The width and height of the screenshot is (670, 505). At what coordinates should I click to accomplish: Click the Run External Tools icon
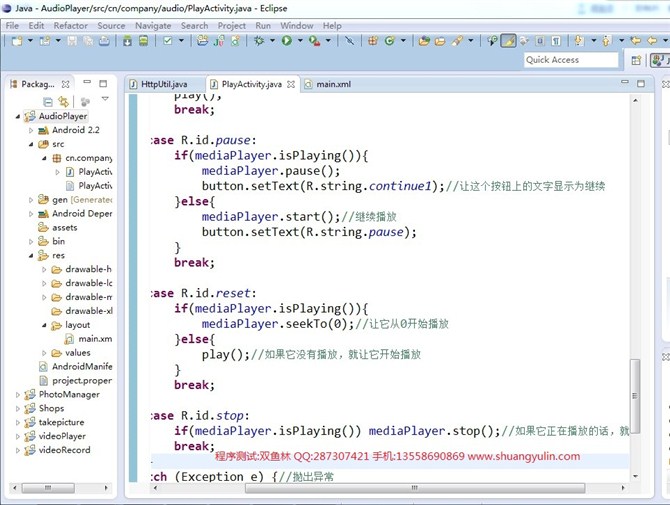[x=314, y=41]
